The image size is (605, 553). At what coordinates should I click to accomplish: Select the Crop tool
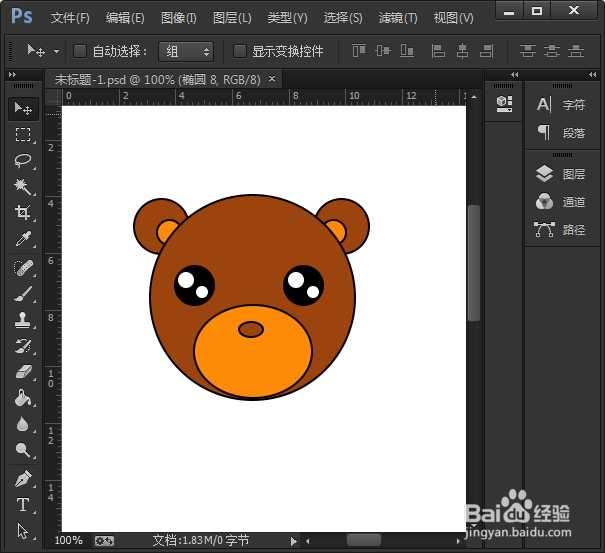23,212
